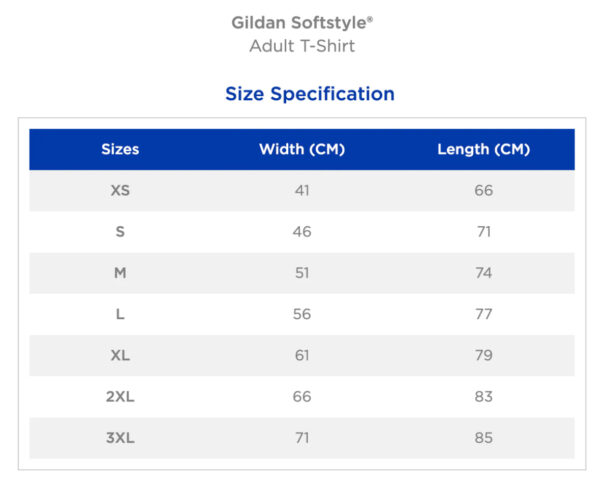600x484 pixels.
Task: Click the Size Specification heading
Action: [310, 94]
